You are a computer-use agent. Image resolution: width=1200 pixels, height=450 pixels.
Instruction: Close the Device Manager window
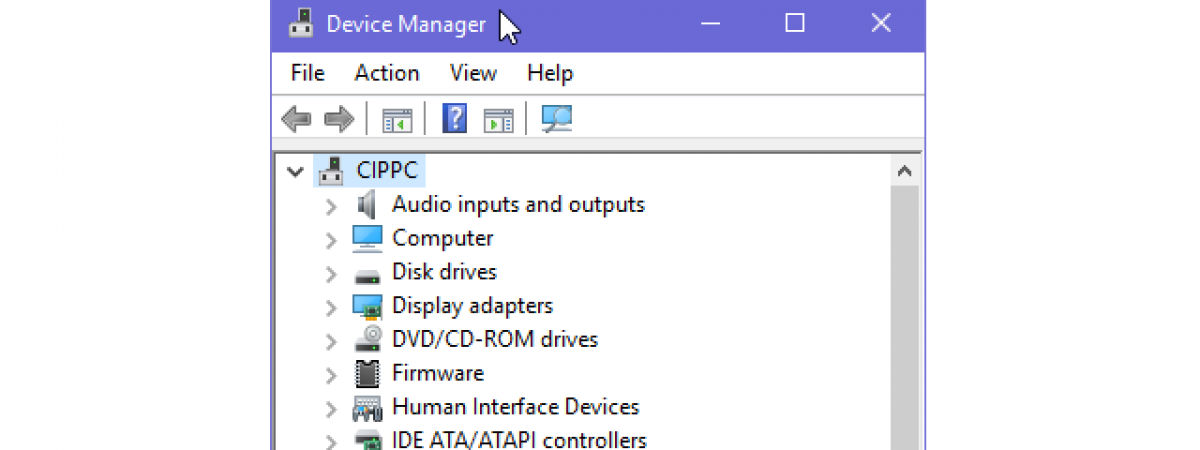click(x=881, y=24)
